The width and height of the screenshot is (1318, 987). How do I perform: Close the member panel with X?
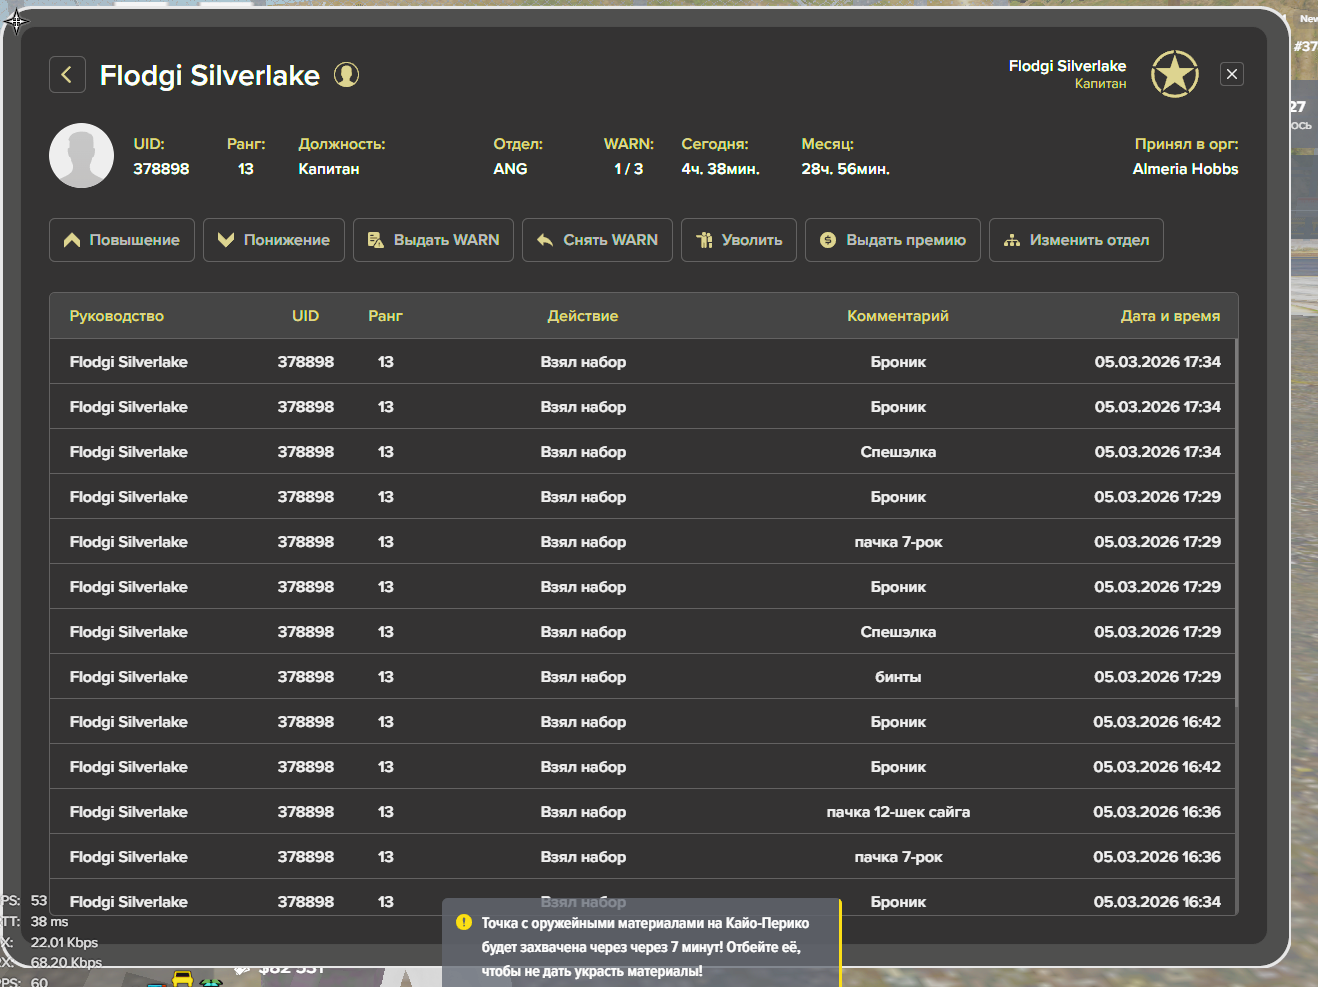[1232, 74]
